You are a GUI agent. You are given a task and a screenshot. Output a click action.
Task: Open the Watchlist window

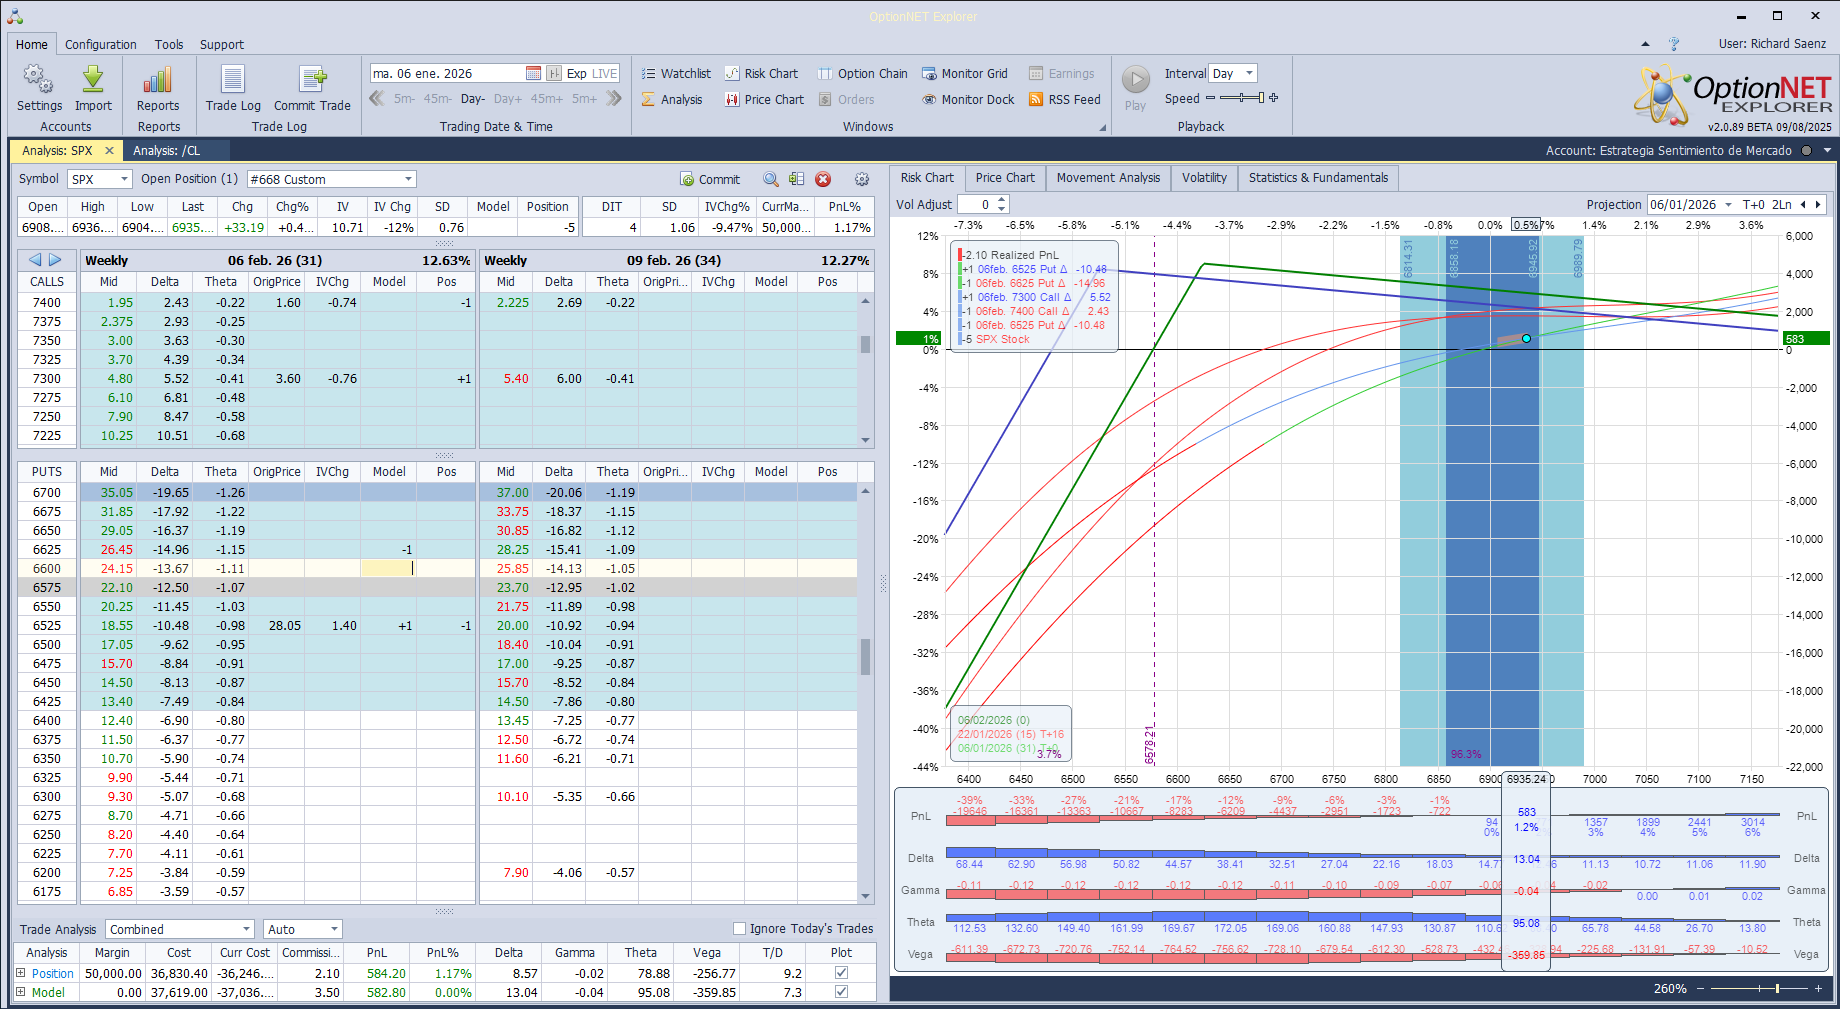pos(676,73)
